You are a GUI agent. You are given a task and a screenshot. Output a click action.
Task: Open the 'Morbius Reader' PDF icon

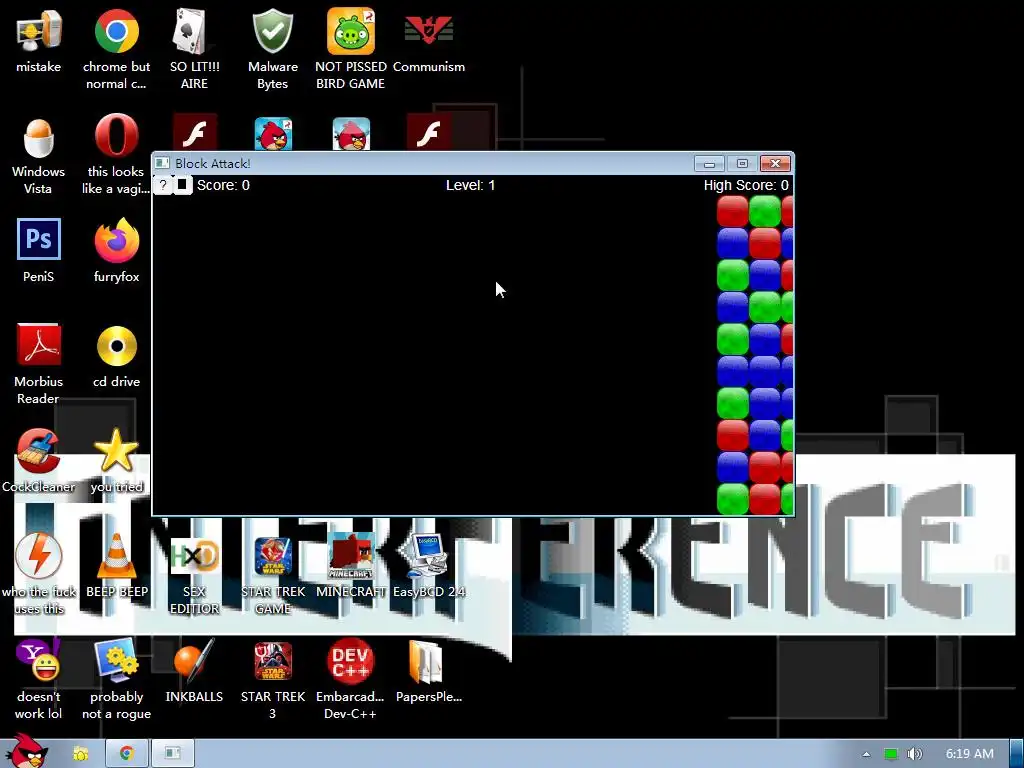[x=39, y=364]
